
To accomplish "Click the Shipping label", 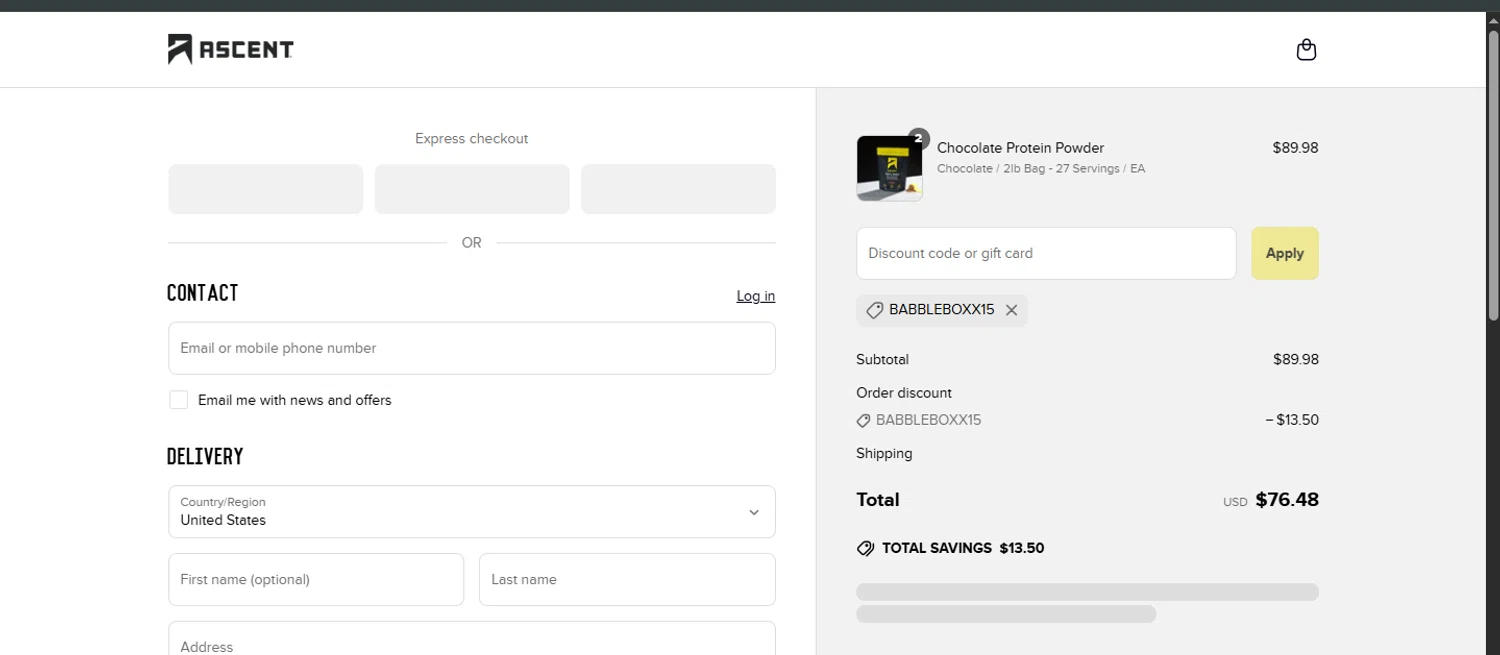I will point(884,453).
